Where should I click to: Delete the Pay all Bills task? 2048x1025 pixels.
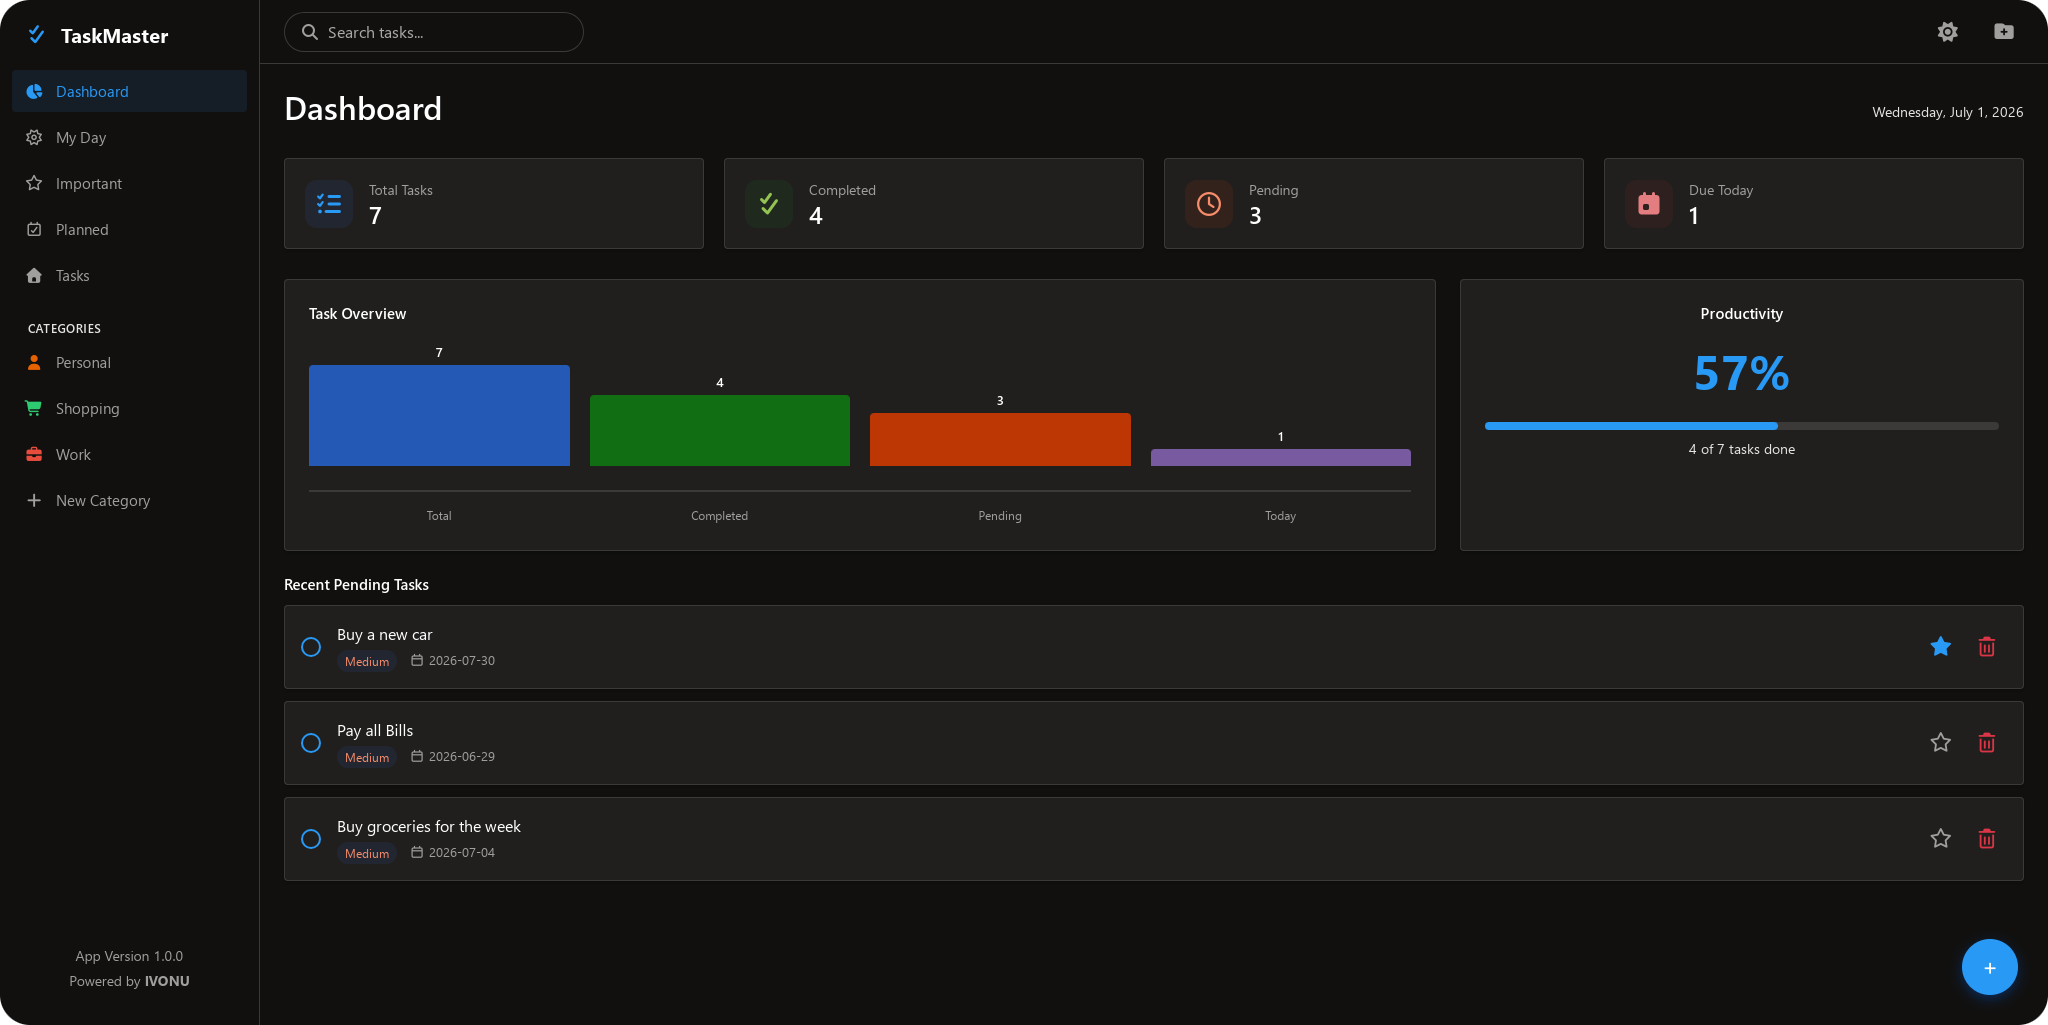tap(1987, 743)
